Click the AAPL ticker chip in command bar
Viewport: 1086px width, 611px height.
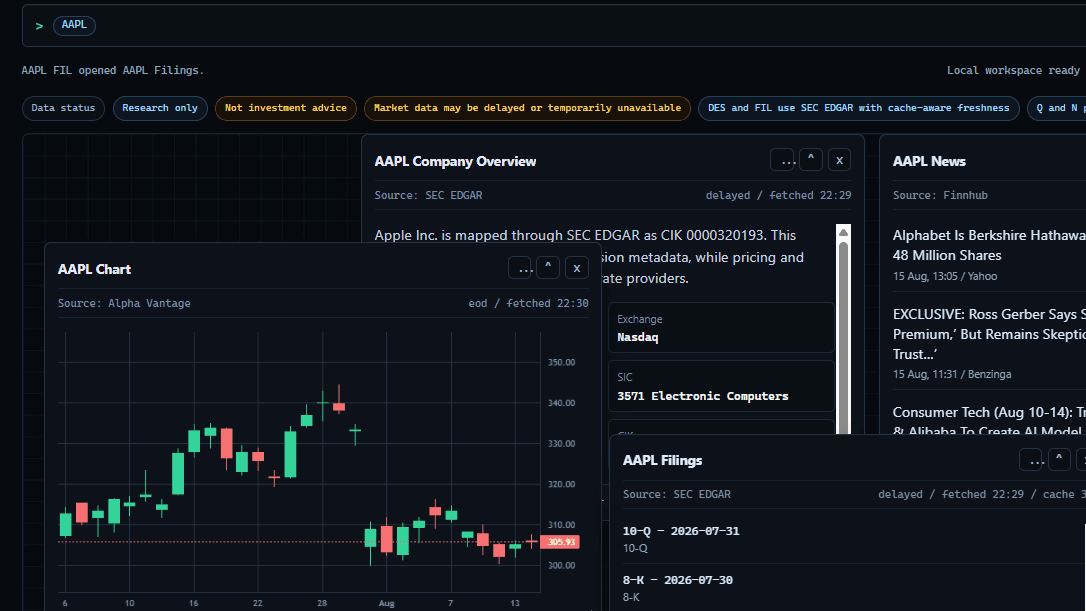point(74,25)
